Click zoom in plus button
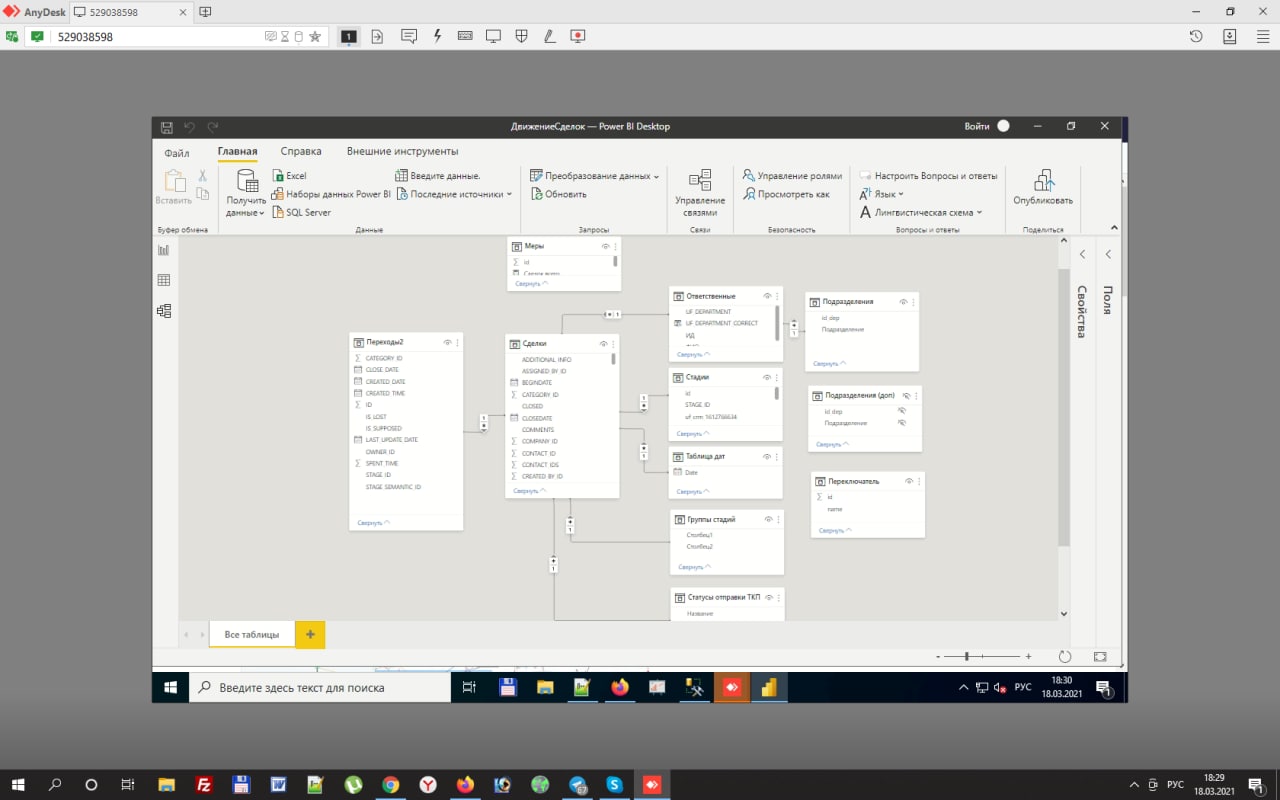 tap(1028, 656)
